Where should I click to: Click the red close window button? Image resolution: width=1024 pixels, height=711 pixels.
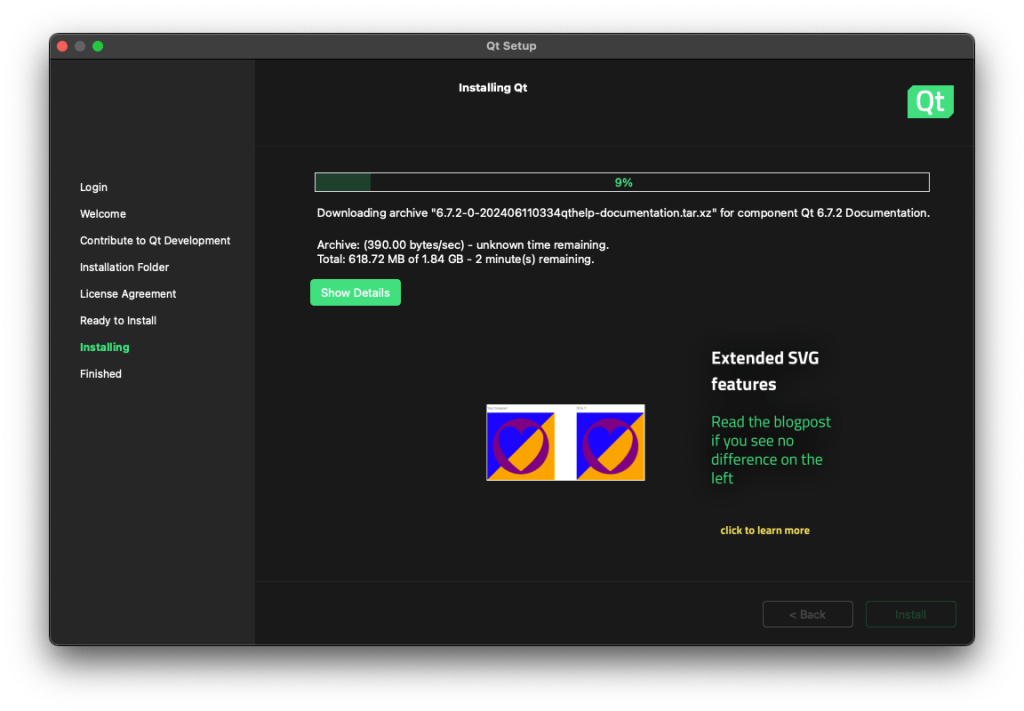click(x=62, y=46)
